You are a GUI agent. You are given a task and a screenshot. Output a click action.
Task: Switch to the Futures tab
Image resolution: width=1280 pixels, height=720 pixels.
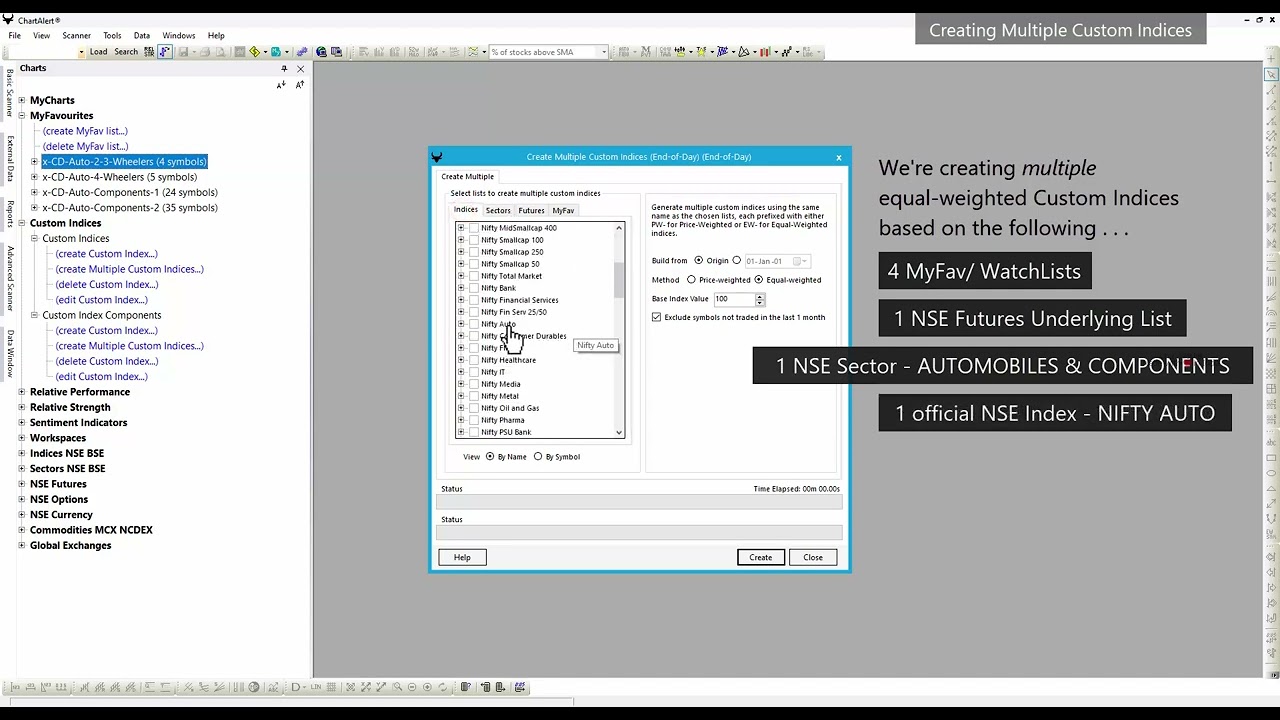point(531,210)
